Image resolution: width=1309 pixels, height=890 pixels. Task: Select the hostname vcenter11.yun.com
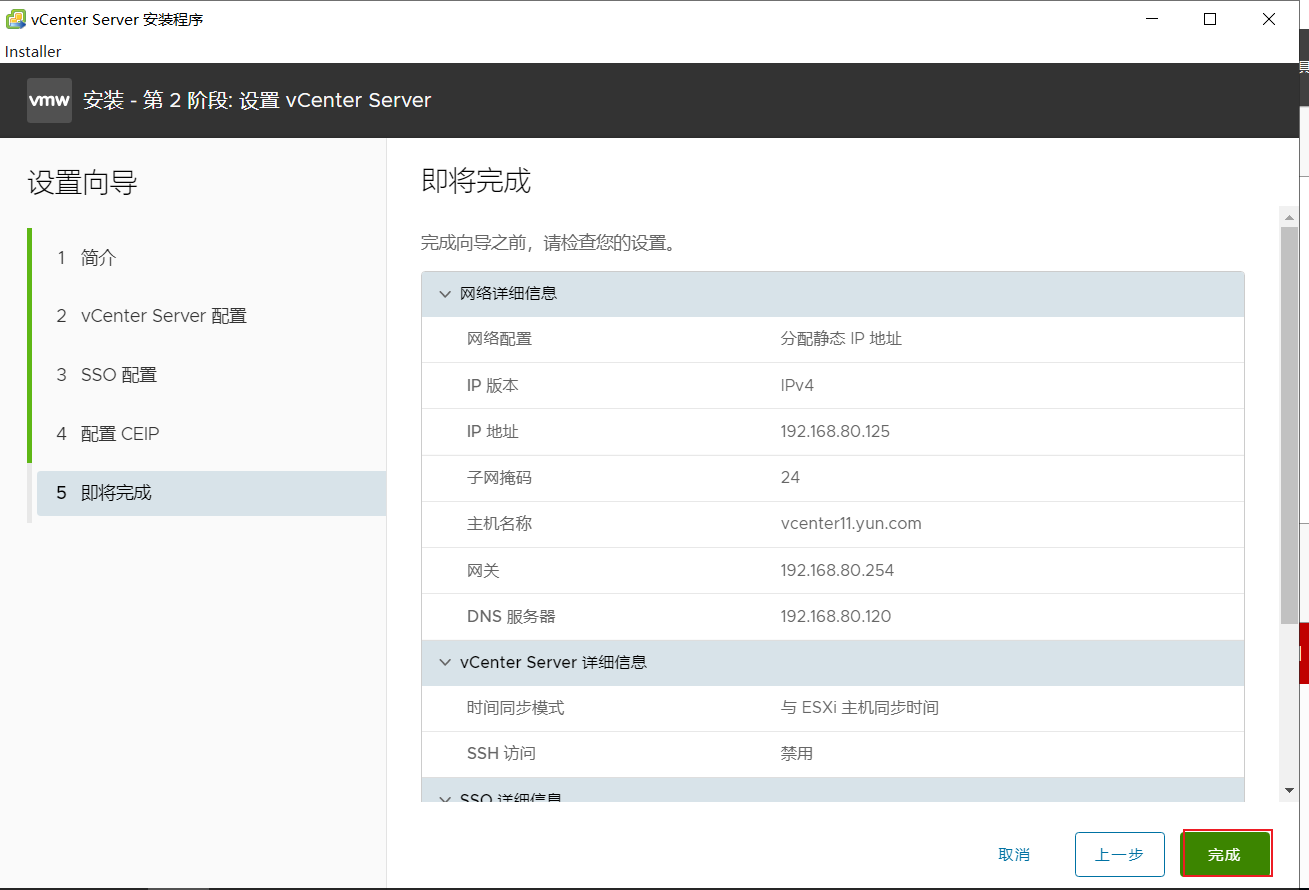point(851,523)
